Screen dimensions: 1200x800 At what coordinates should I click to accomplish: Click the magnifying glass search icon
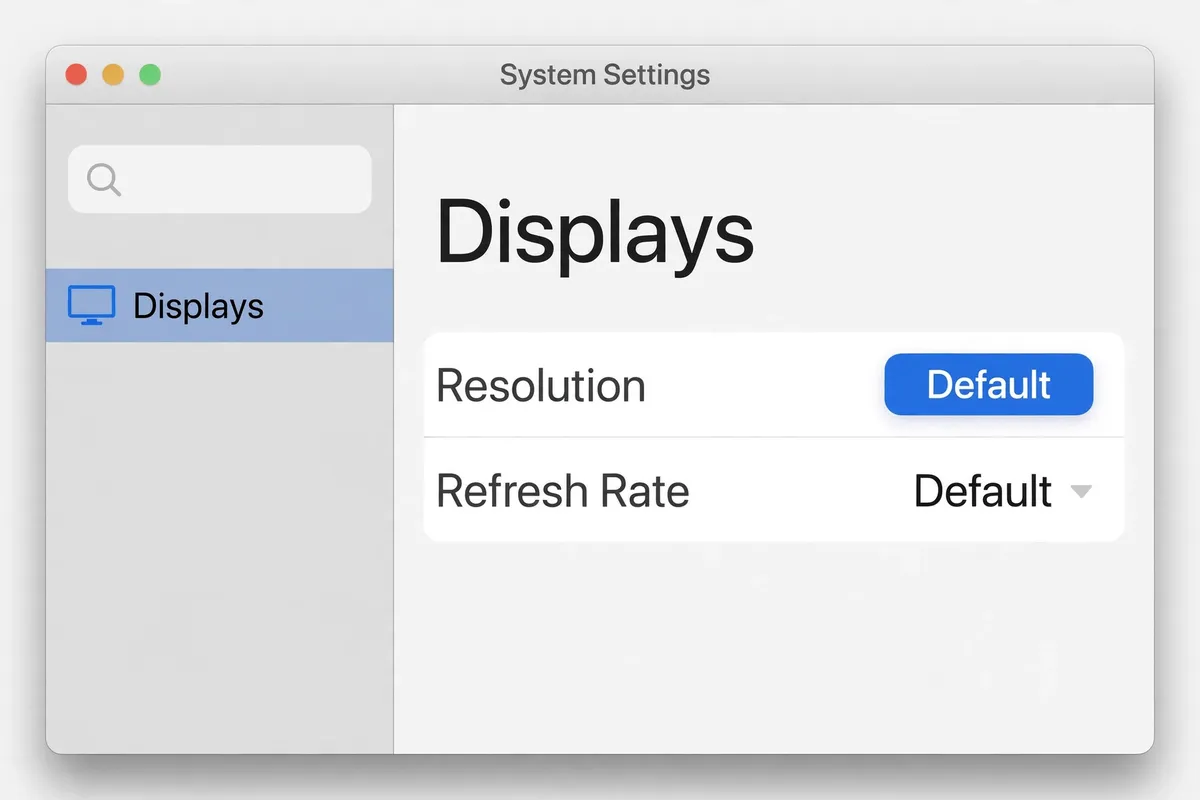[x=104, y=180]
